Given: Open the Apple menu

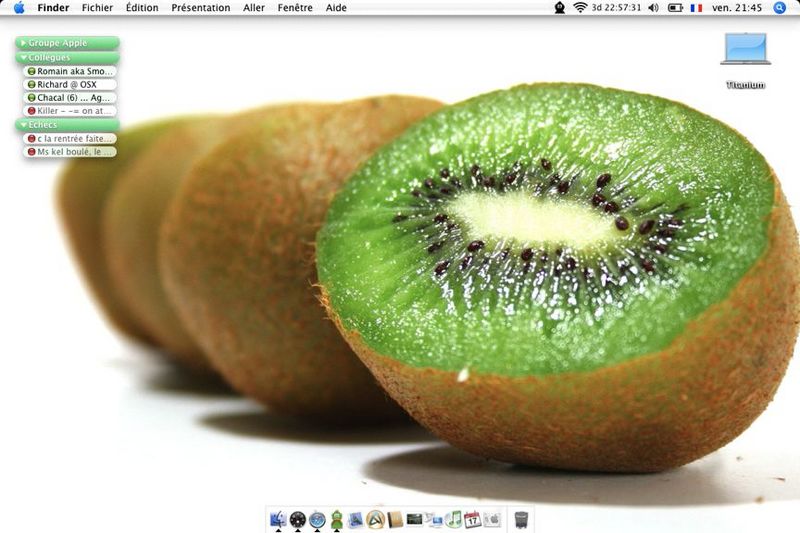Looking at the screenshot, I should pyautogui.click(x=19, y=8).
